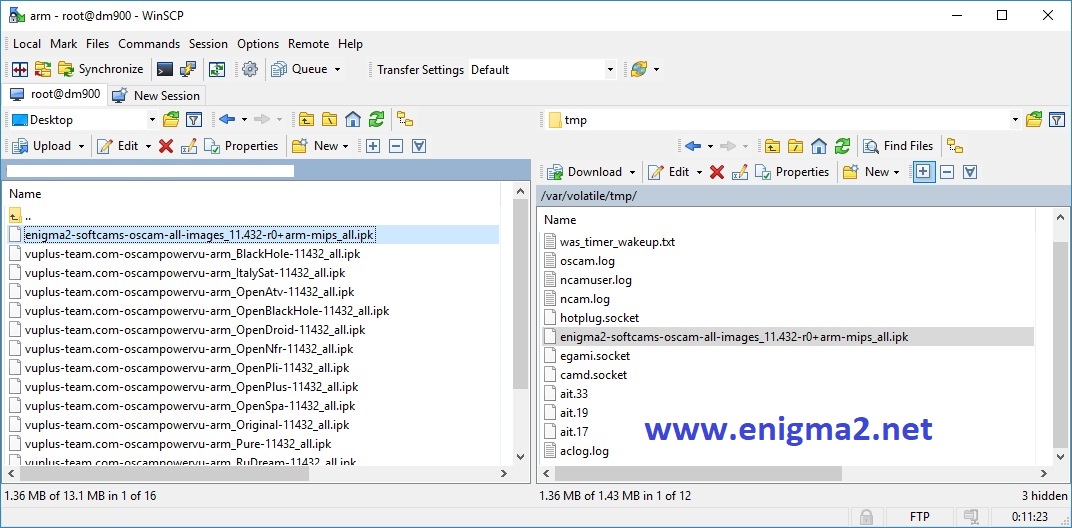Expand the Queue dropdown arrow

click(337, 69)
